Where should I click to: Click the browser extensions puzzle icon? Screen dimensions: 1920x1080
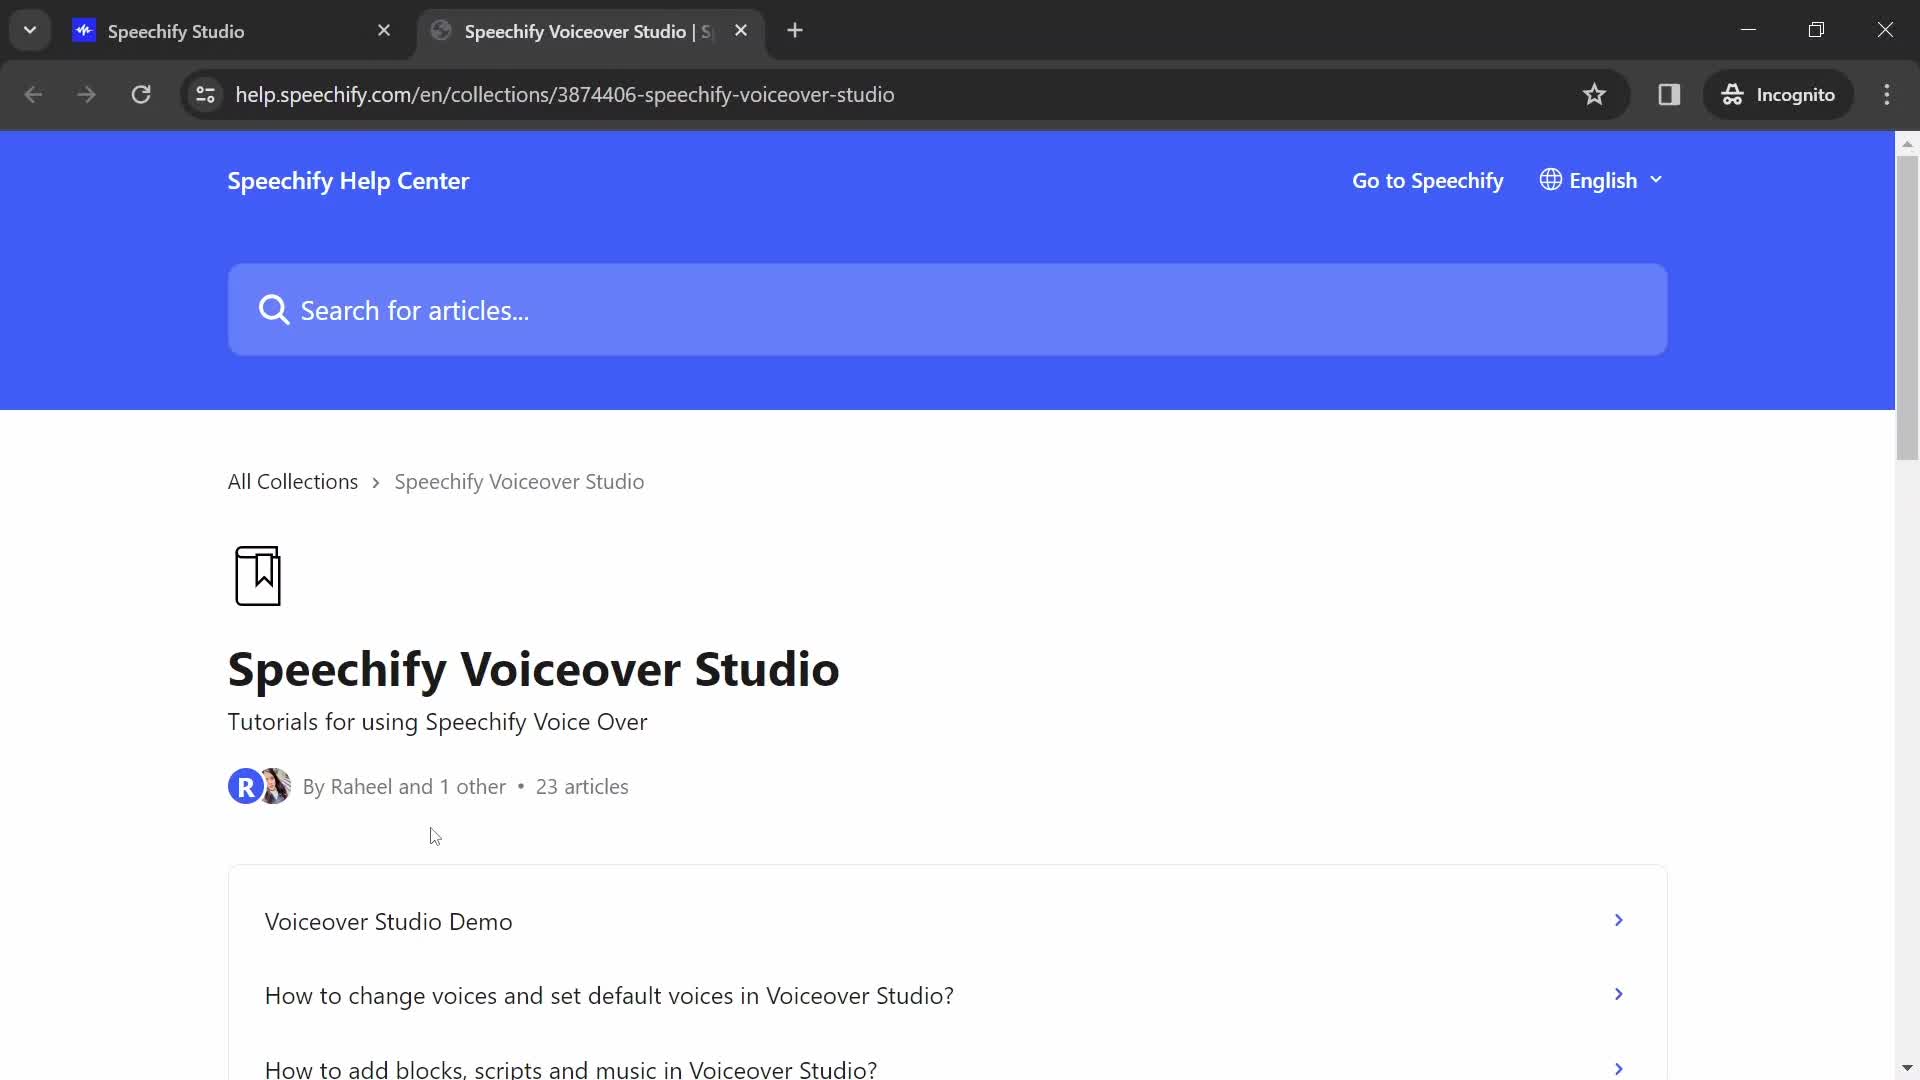click(x=1669, y=94)
